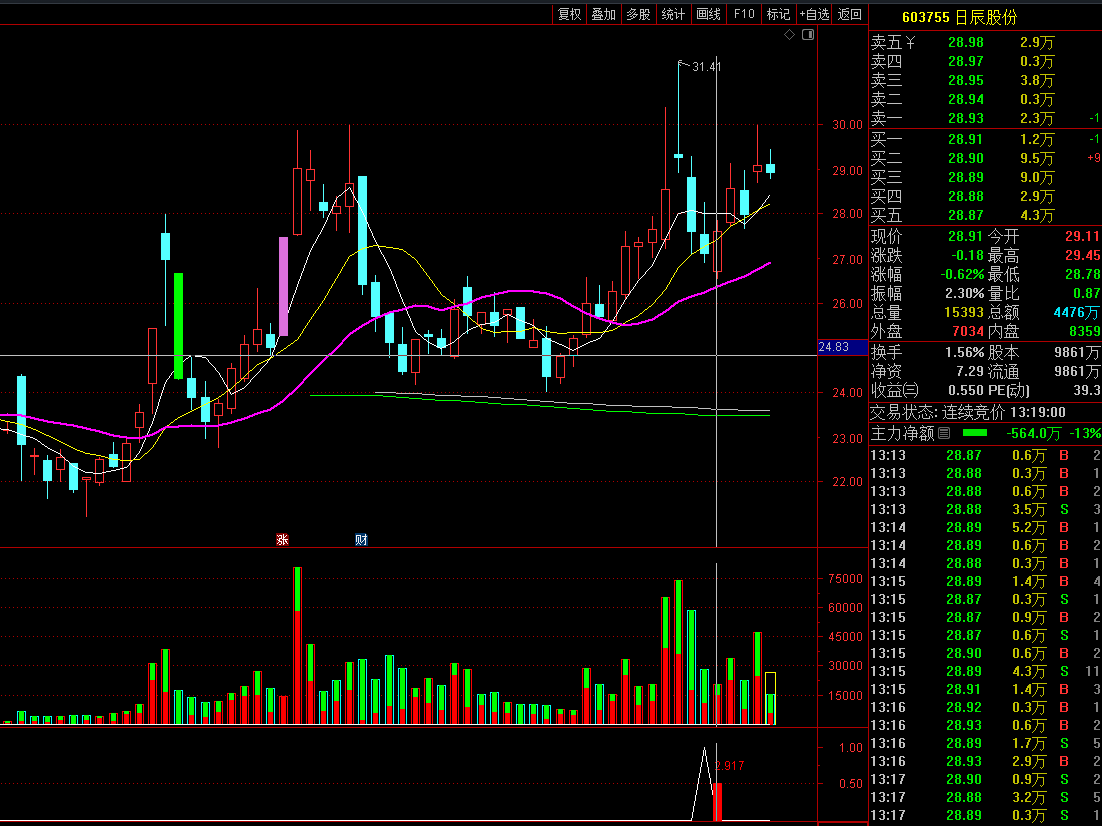This screenshot has width=1102, height=826.
Task: Select the 卖一 price 28.93
Action: [966, 119]
